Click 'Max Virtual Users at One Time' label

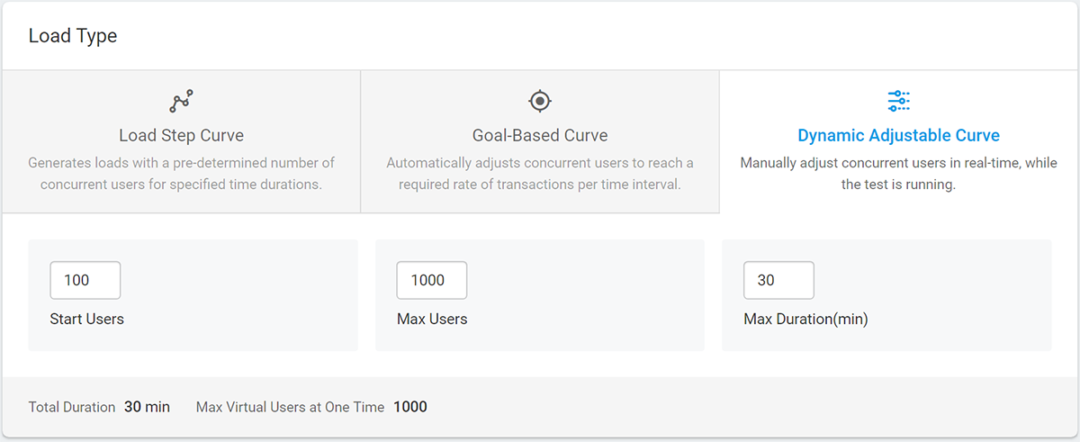(x=290, y=407)
